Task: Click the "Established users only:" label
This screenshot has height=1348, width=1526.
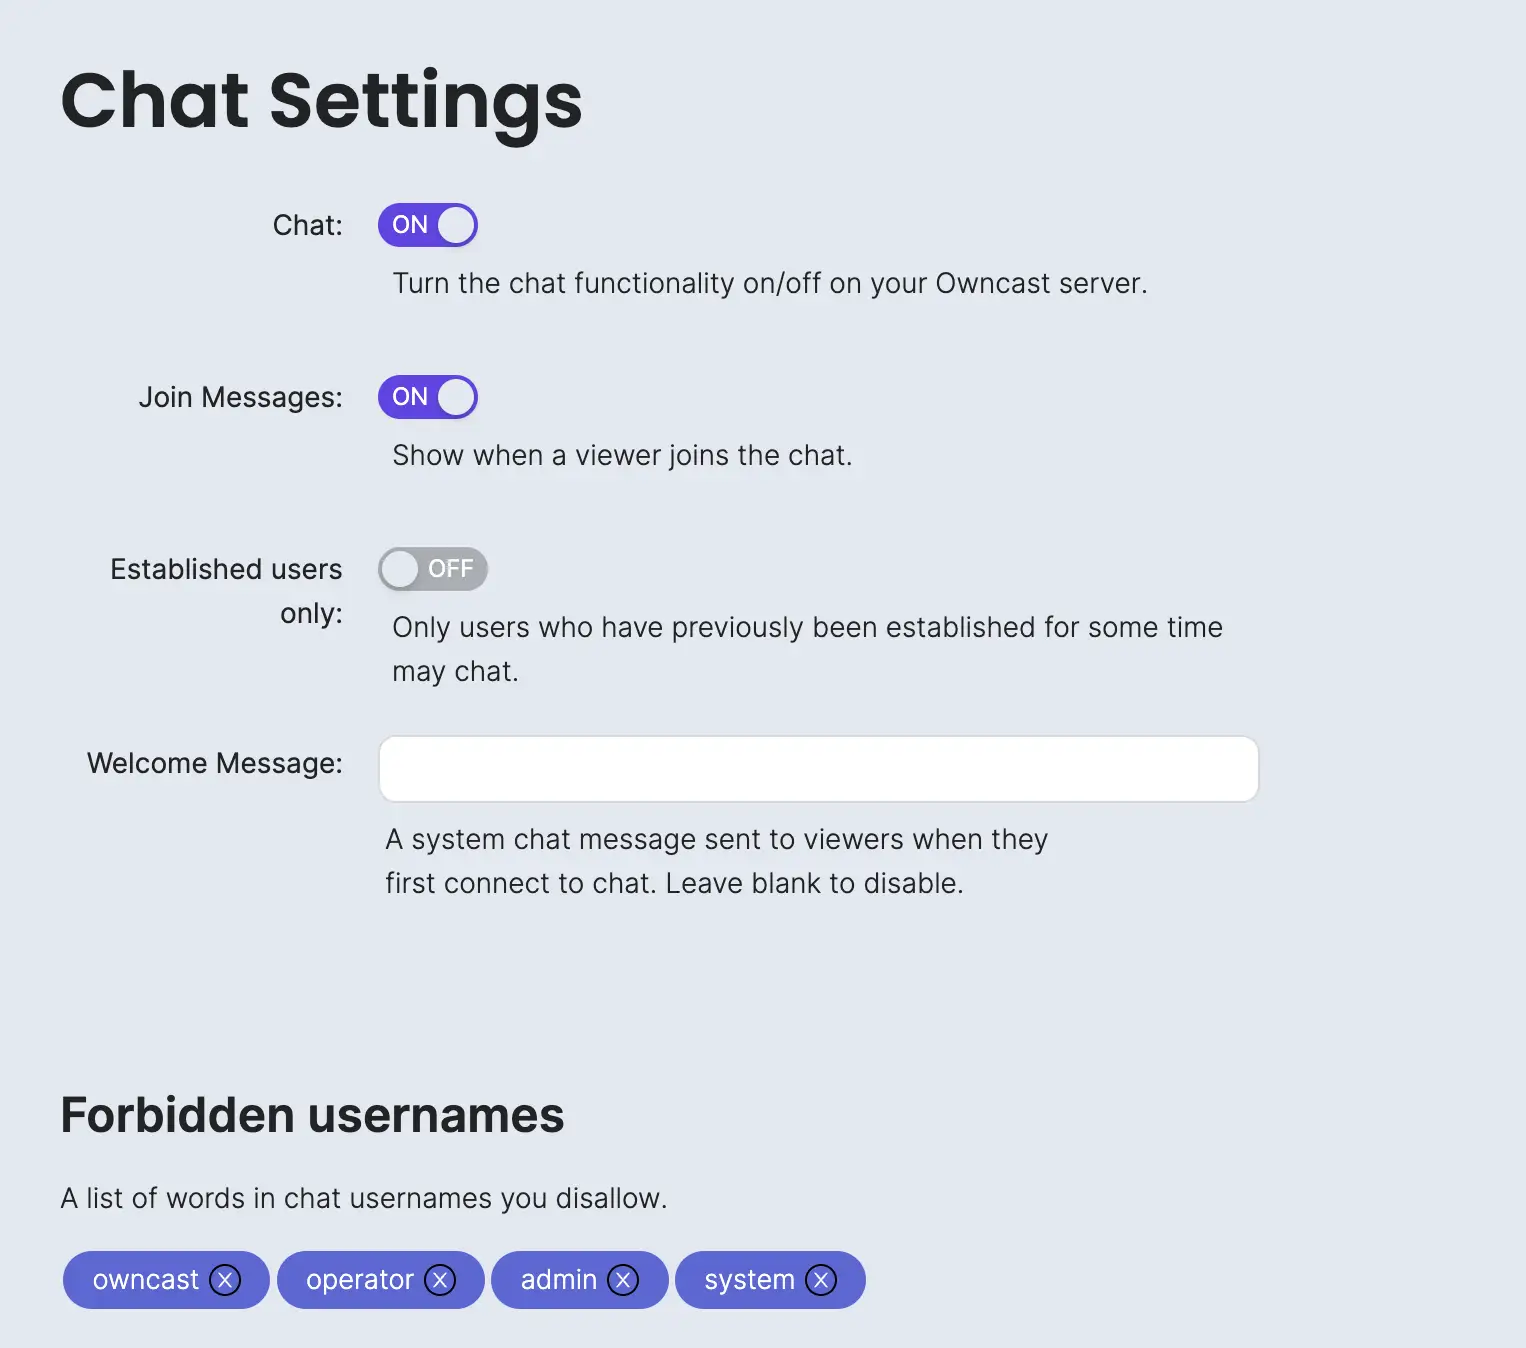Action: click(227, 590)
